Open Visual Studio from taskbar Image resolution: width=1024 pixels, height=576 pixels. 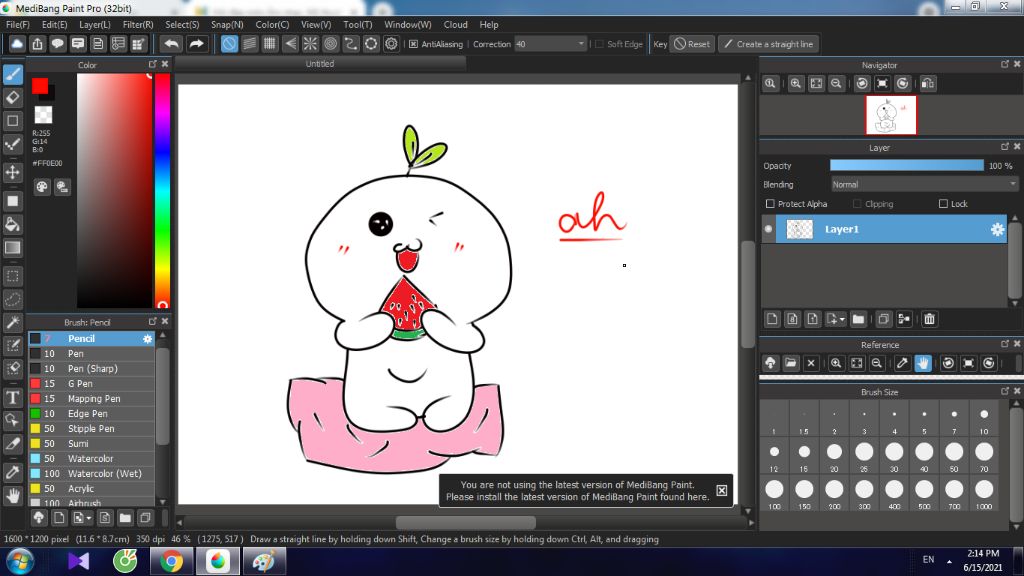click(78, 562)
